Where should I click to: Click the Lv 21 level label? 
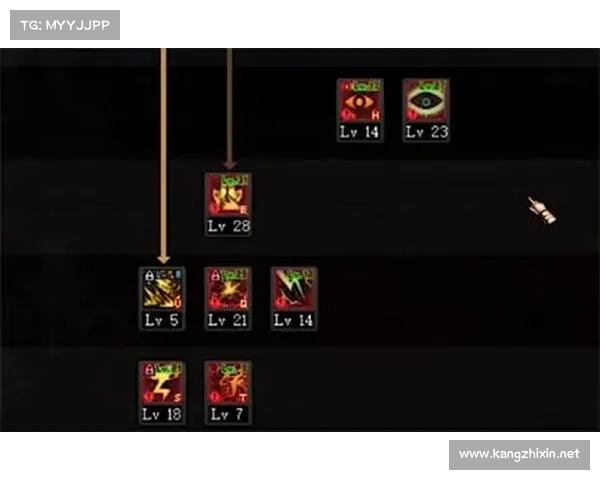click(x=228, y=320)
